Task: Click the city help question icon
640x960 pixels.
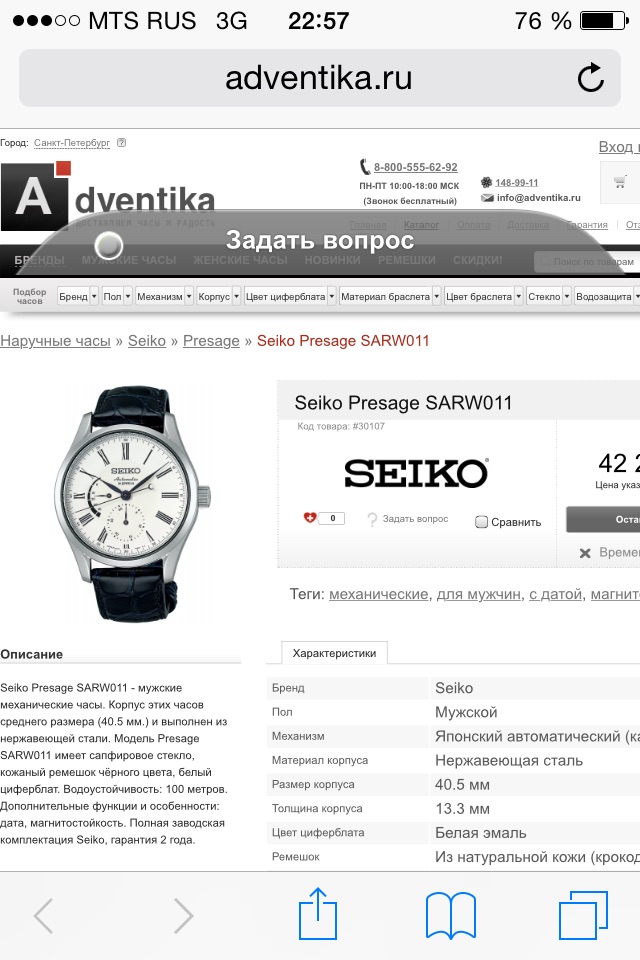Action: point(121,143)
